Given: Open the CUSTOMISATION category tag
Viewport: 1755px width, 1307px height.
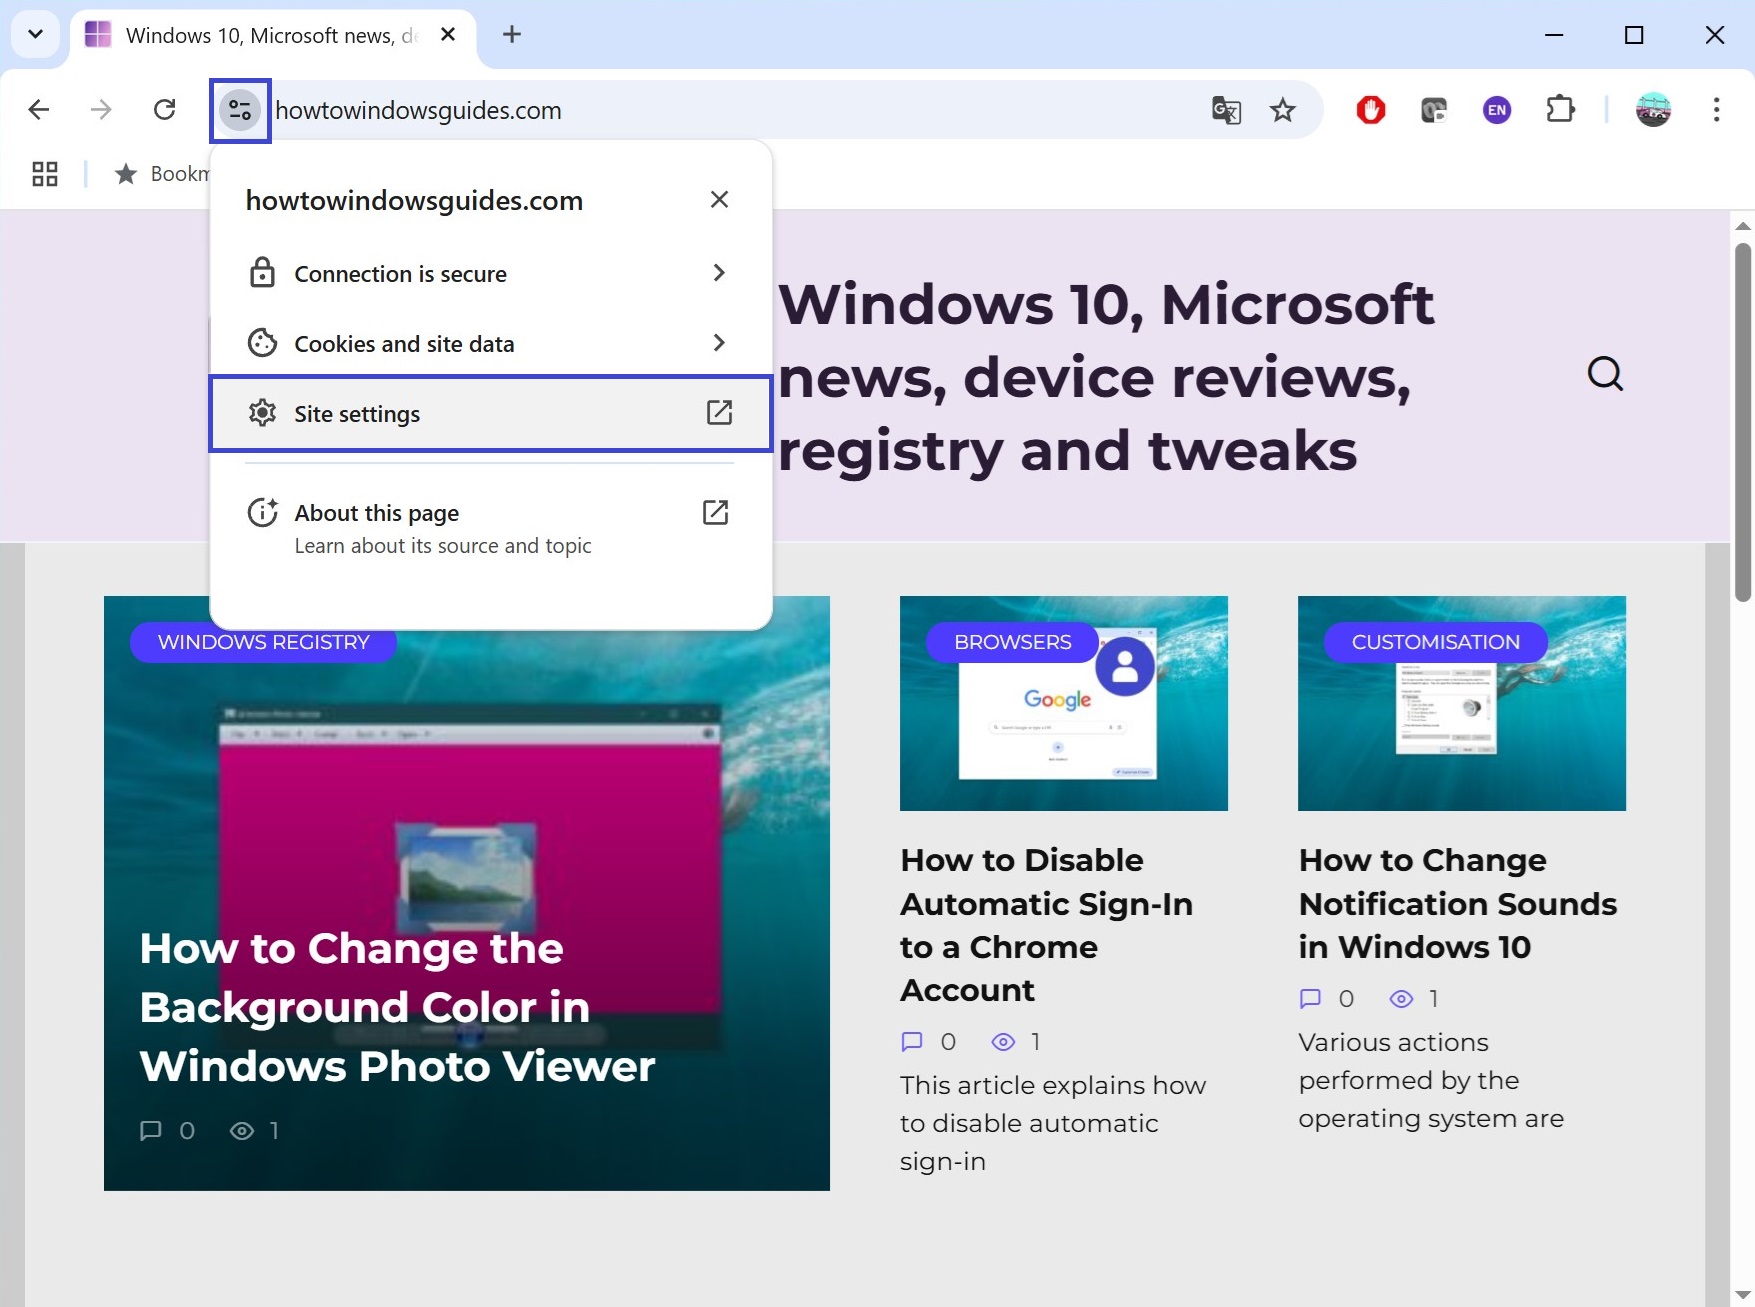Looking at the screenshot, I should [x=1435, y=642].
